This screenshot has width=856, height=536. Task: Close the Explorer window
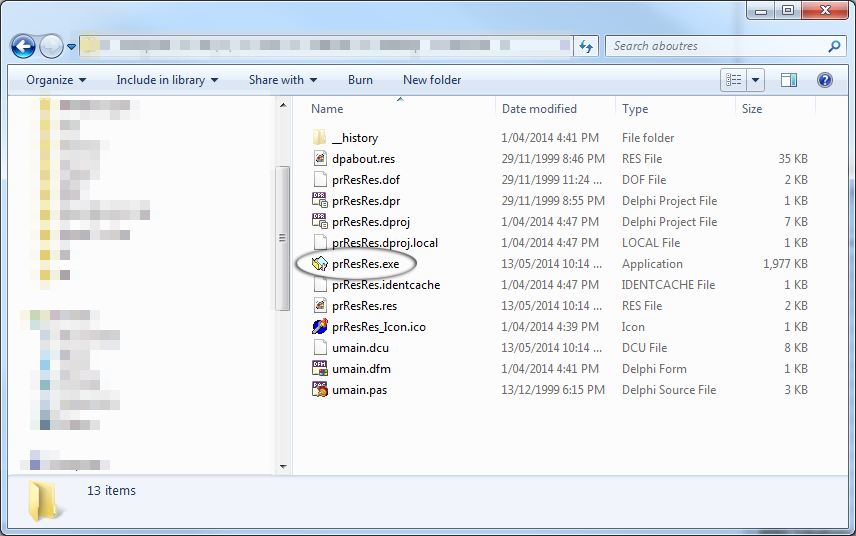click(x=825, y=11)
